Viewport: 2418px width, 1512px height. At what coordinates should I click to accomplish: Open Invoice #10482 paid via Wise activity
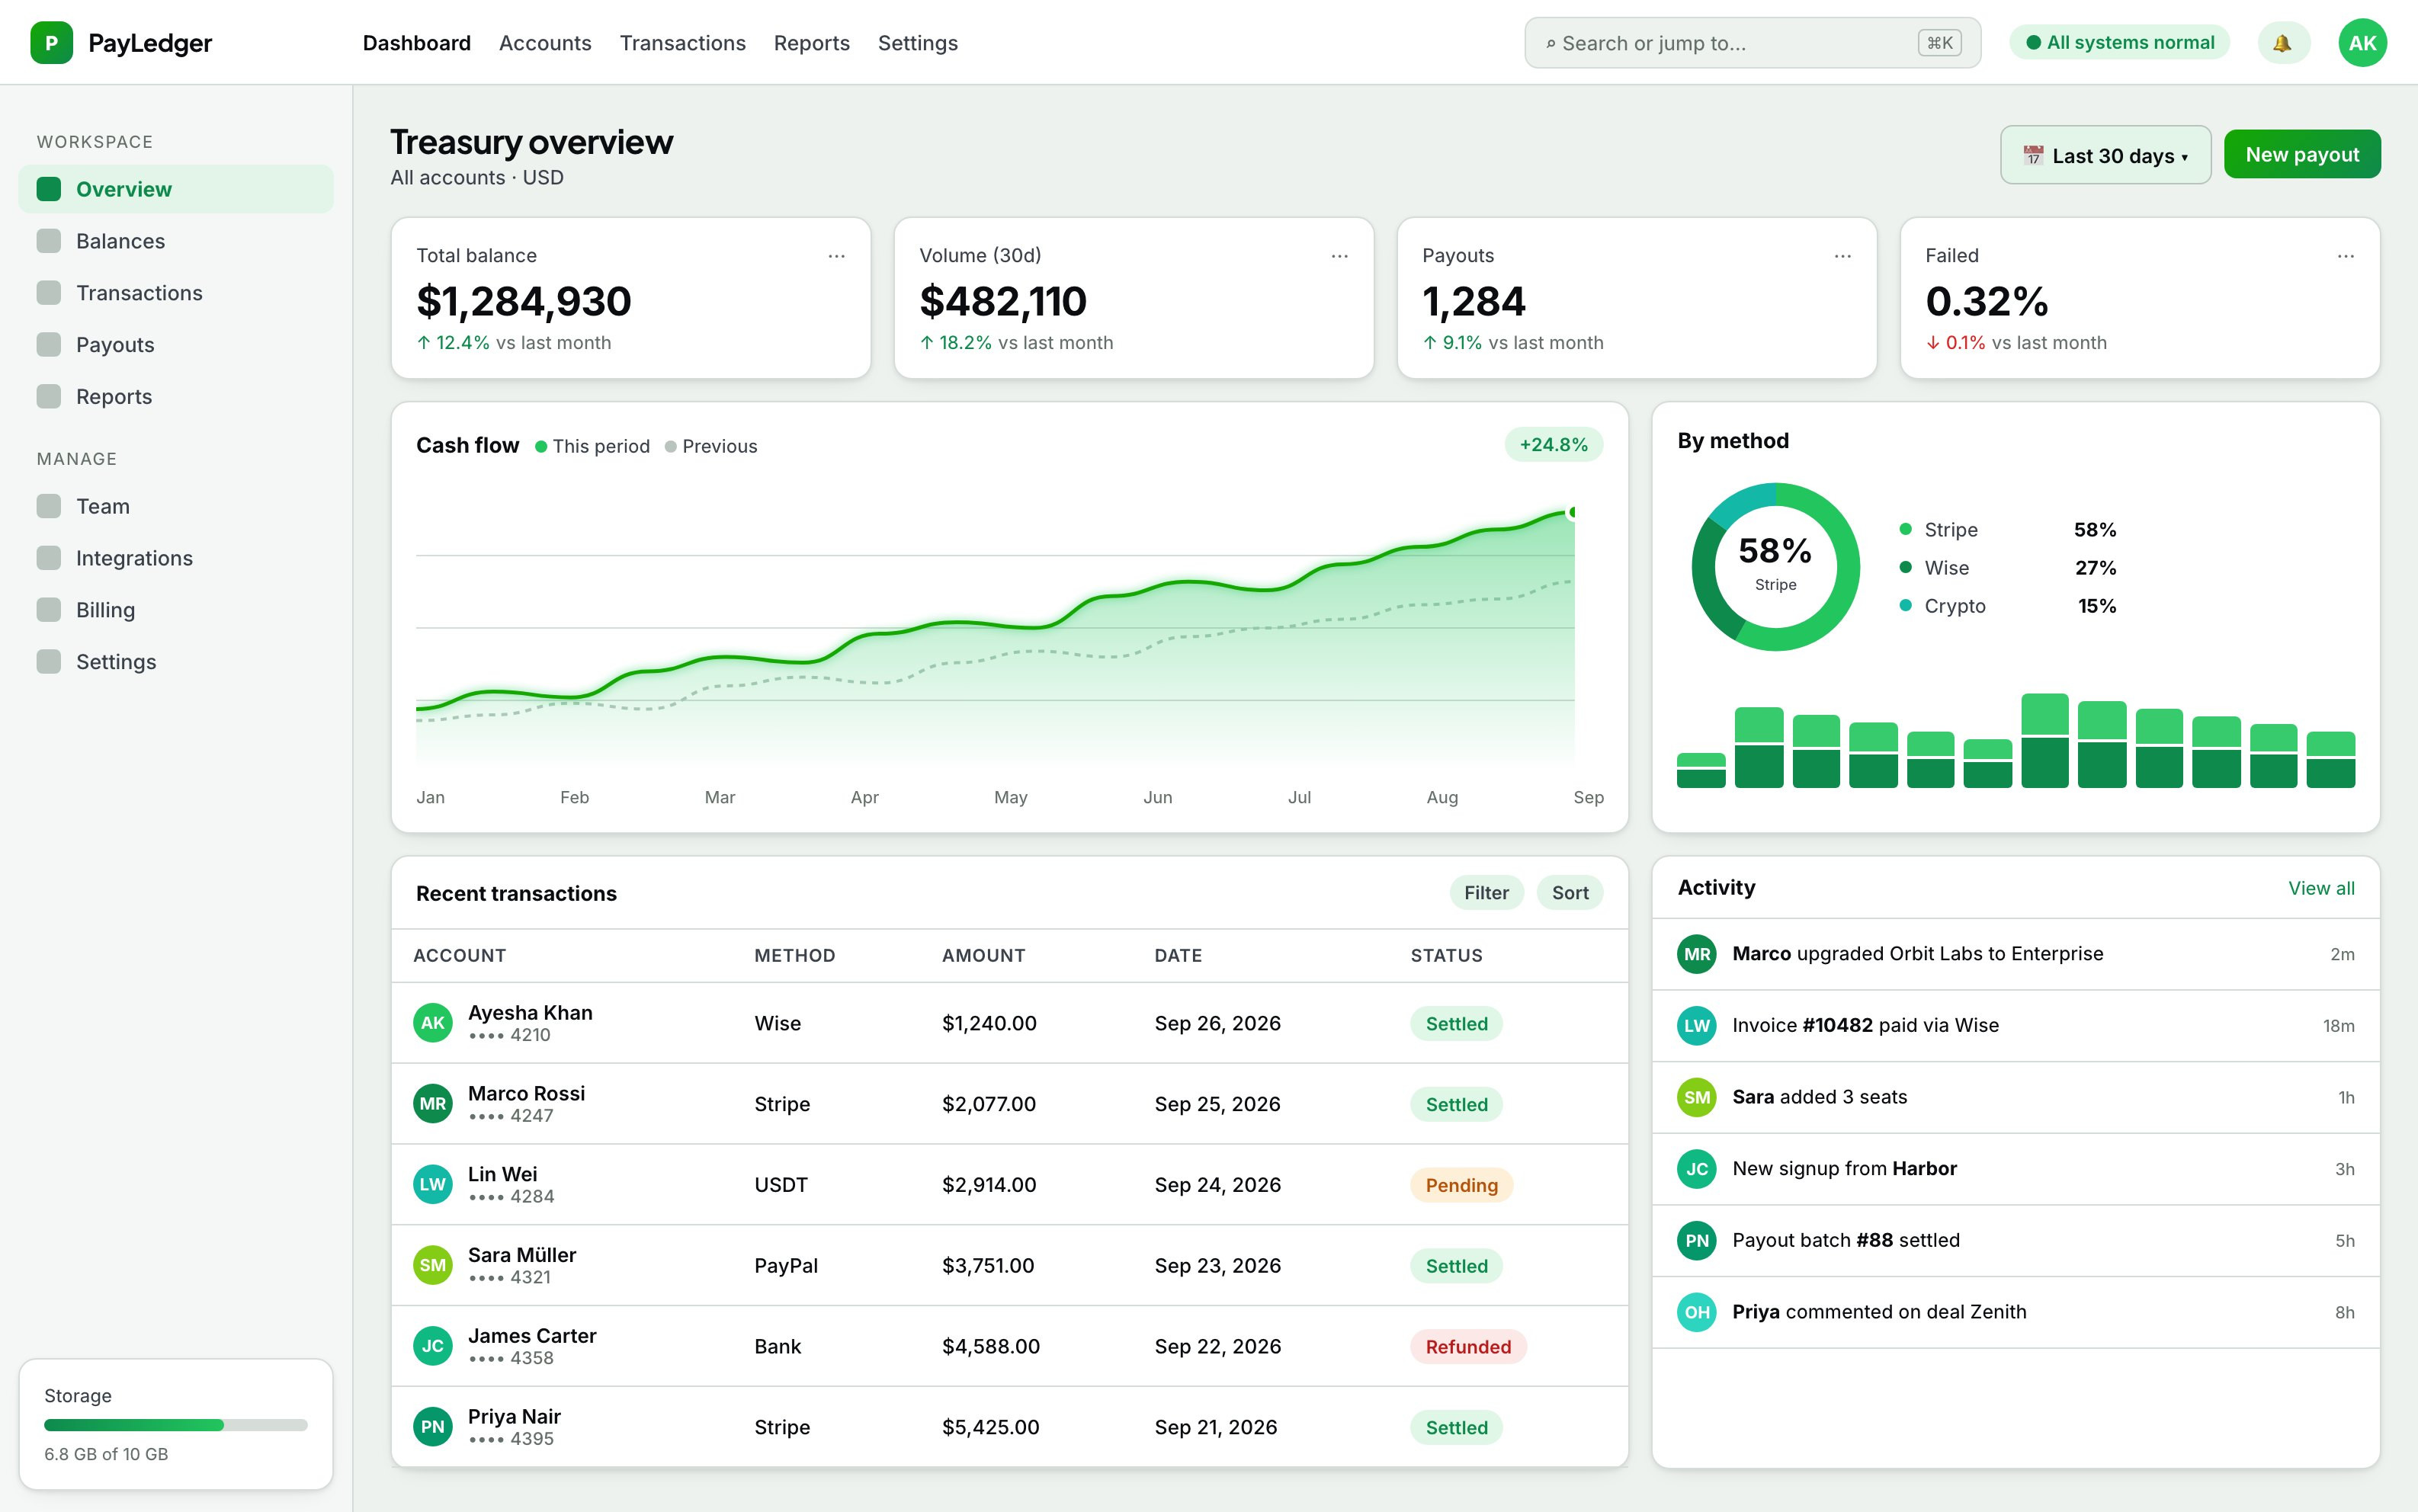pos(2015,1026)
